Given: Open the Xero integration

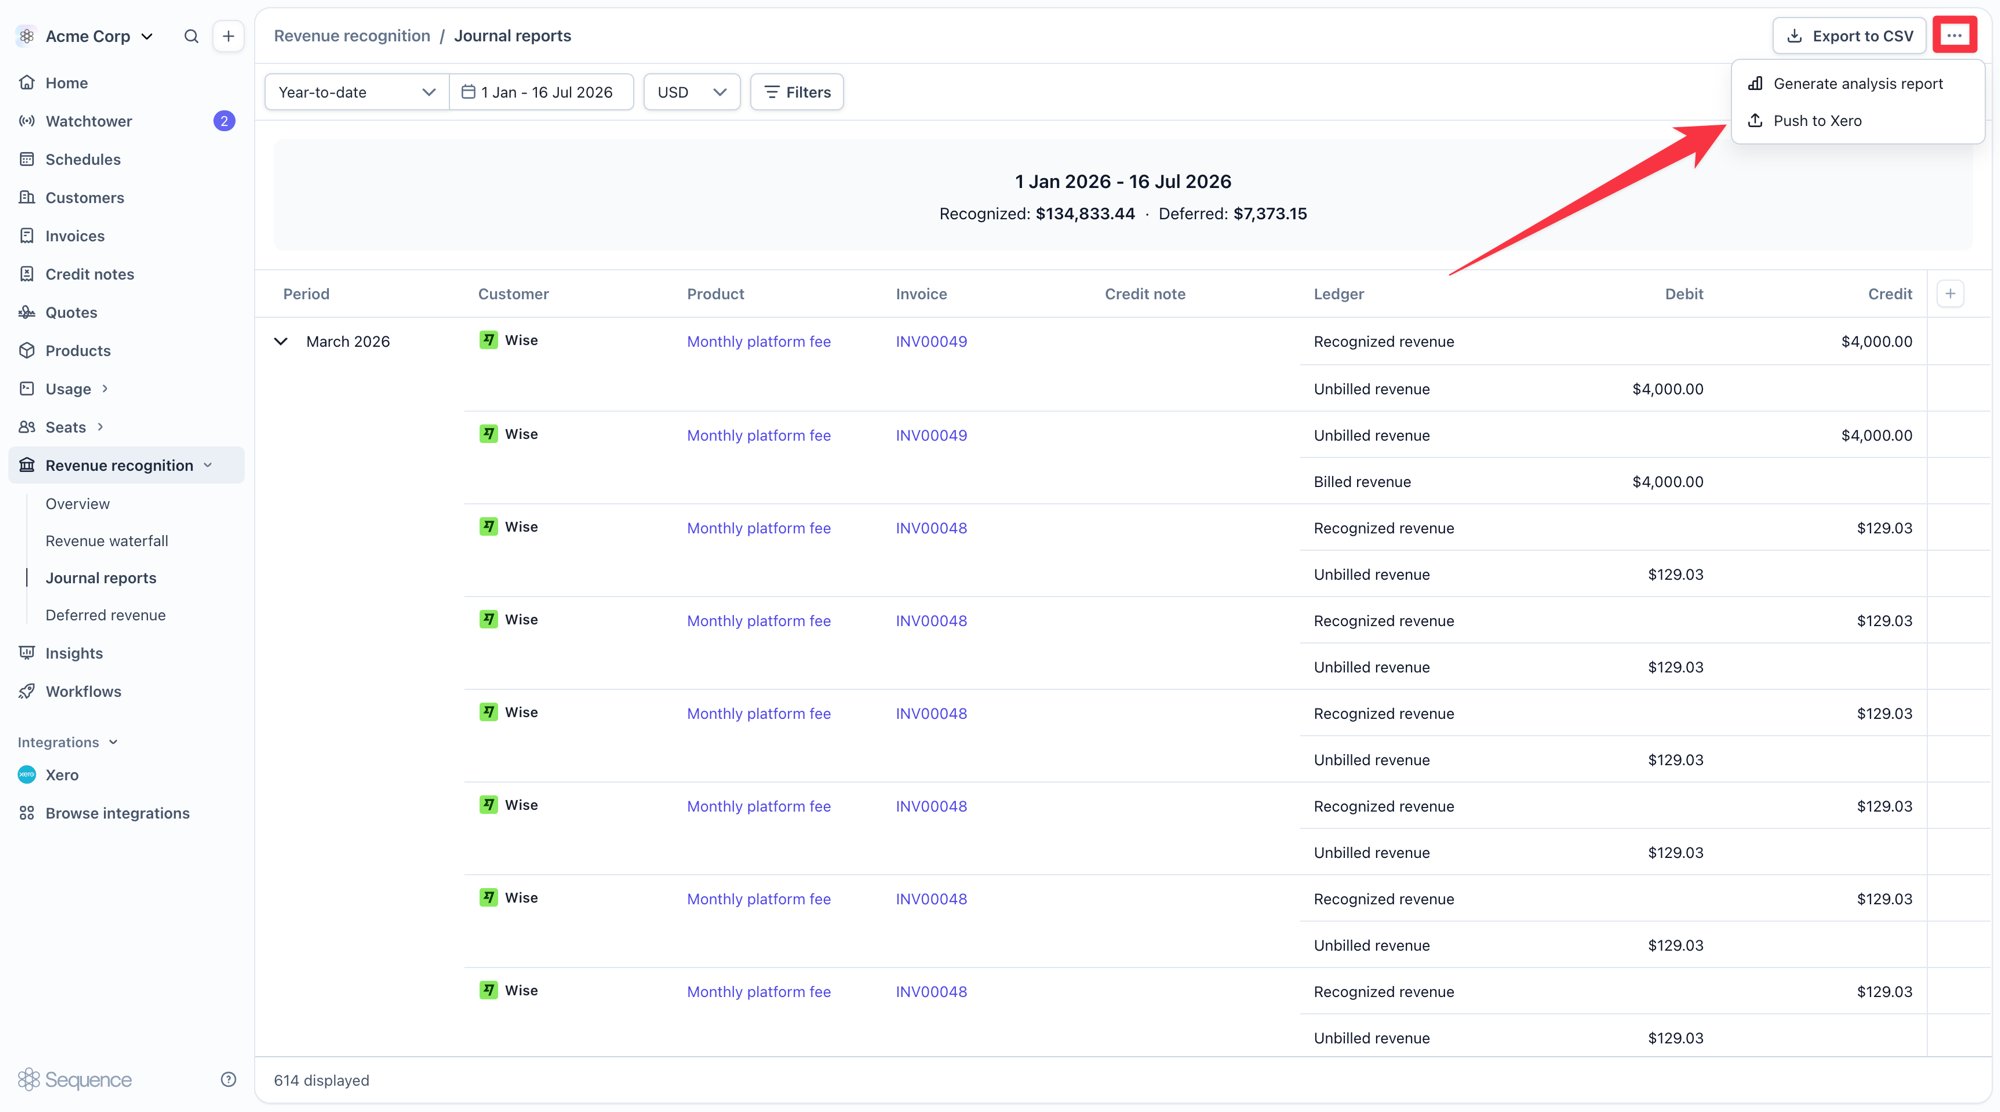Looking at the screenshot, I should click(61, 775).
